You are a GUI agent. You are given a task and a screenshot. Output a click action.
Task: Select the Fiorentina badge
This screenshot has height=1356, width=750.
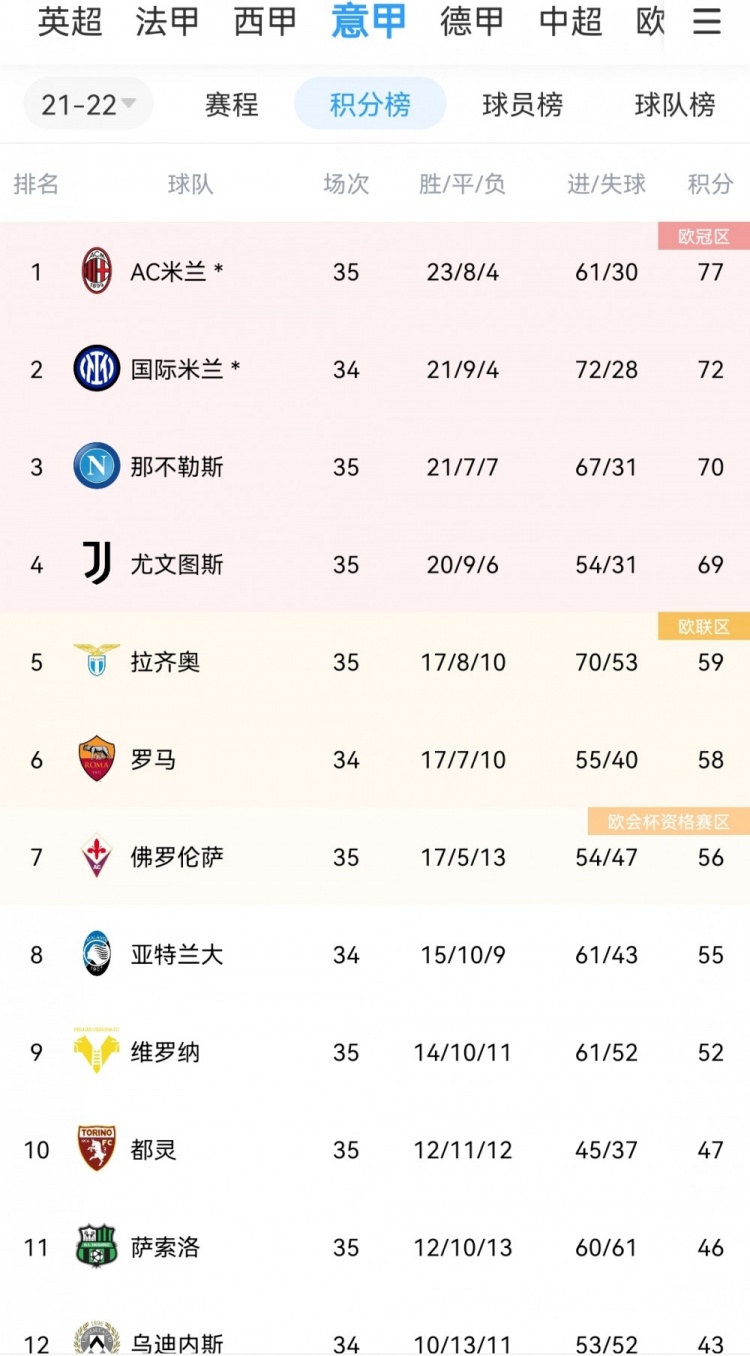97,856
